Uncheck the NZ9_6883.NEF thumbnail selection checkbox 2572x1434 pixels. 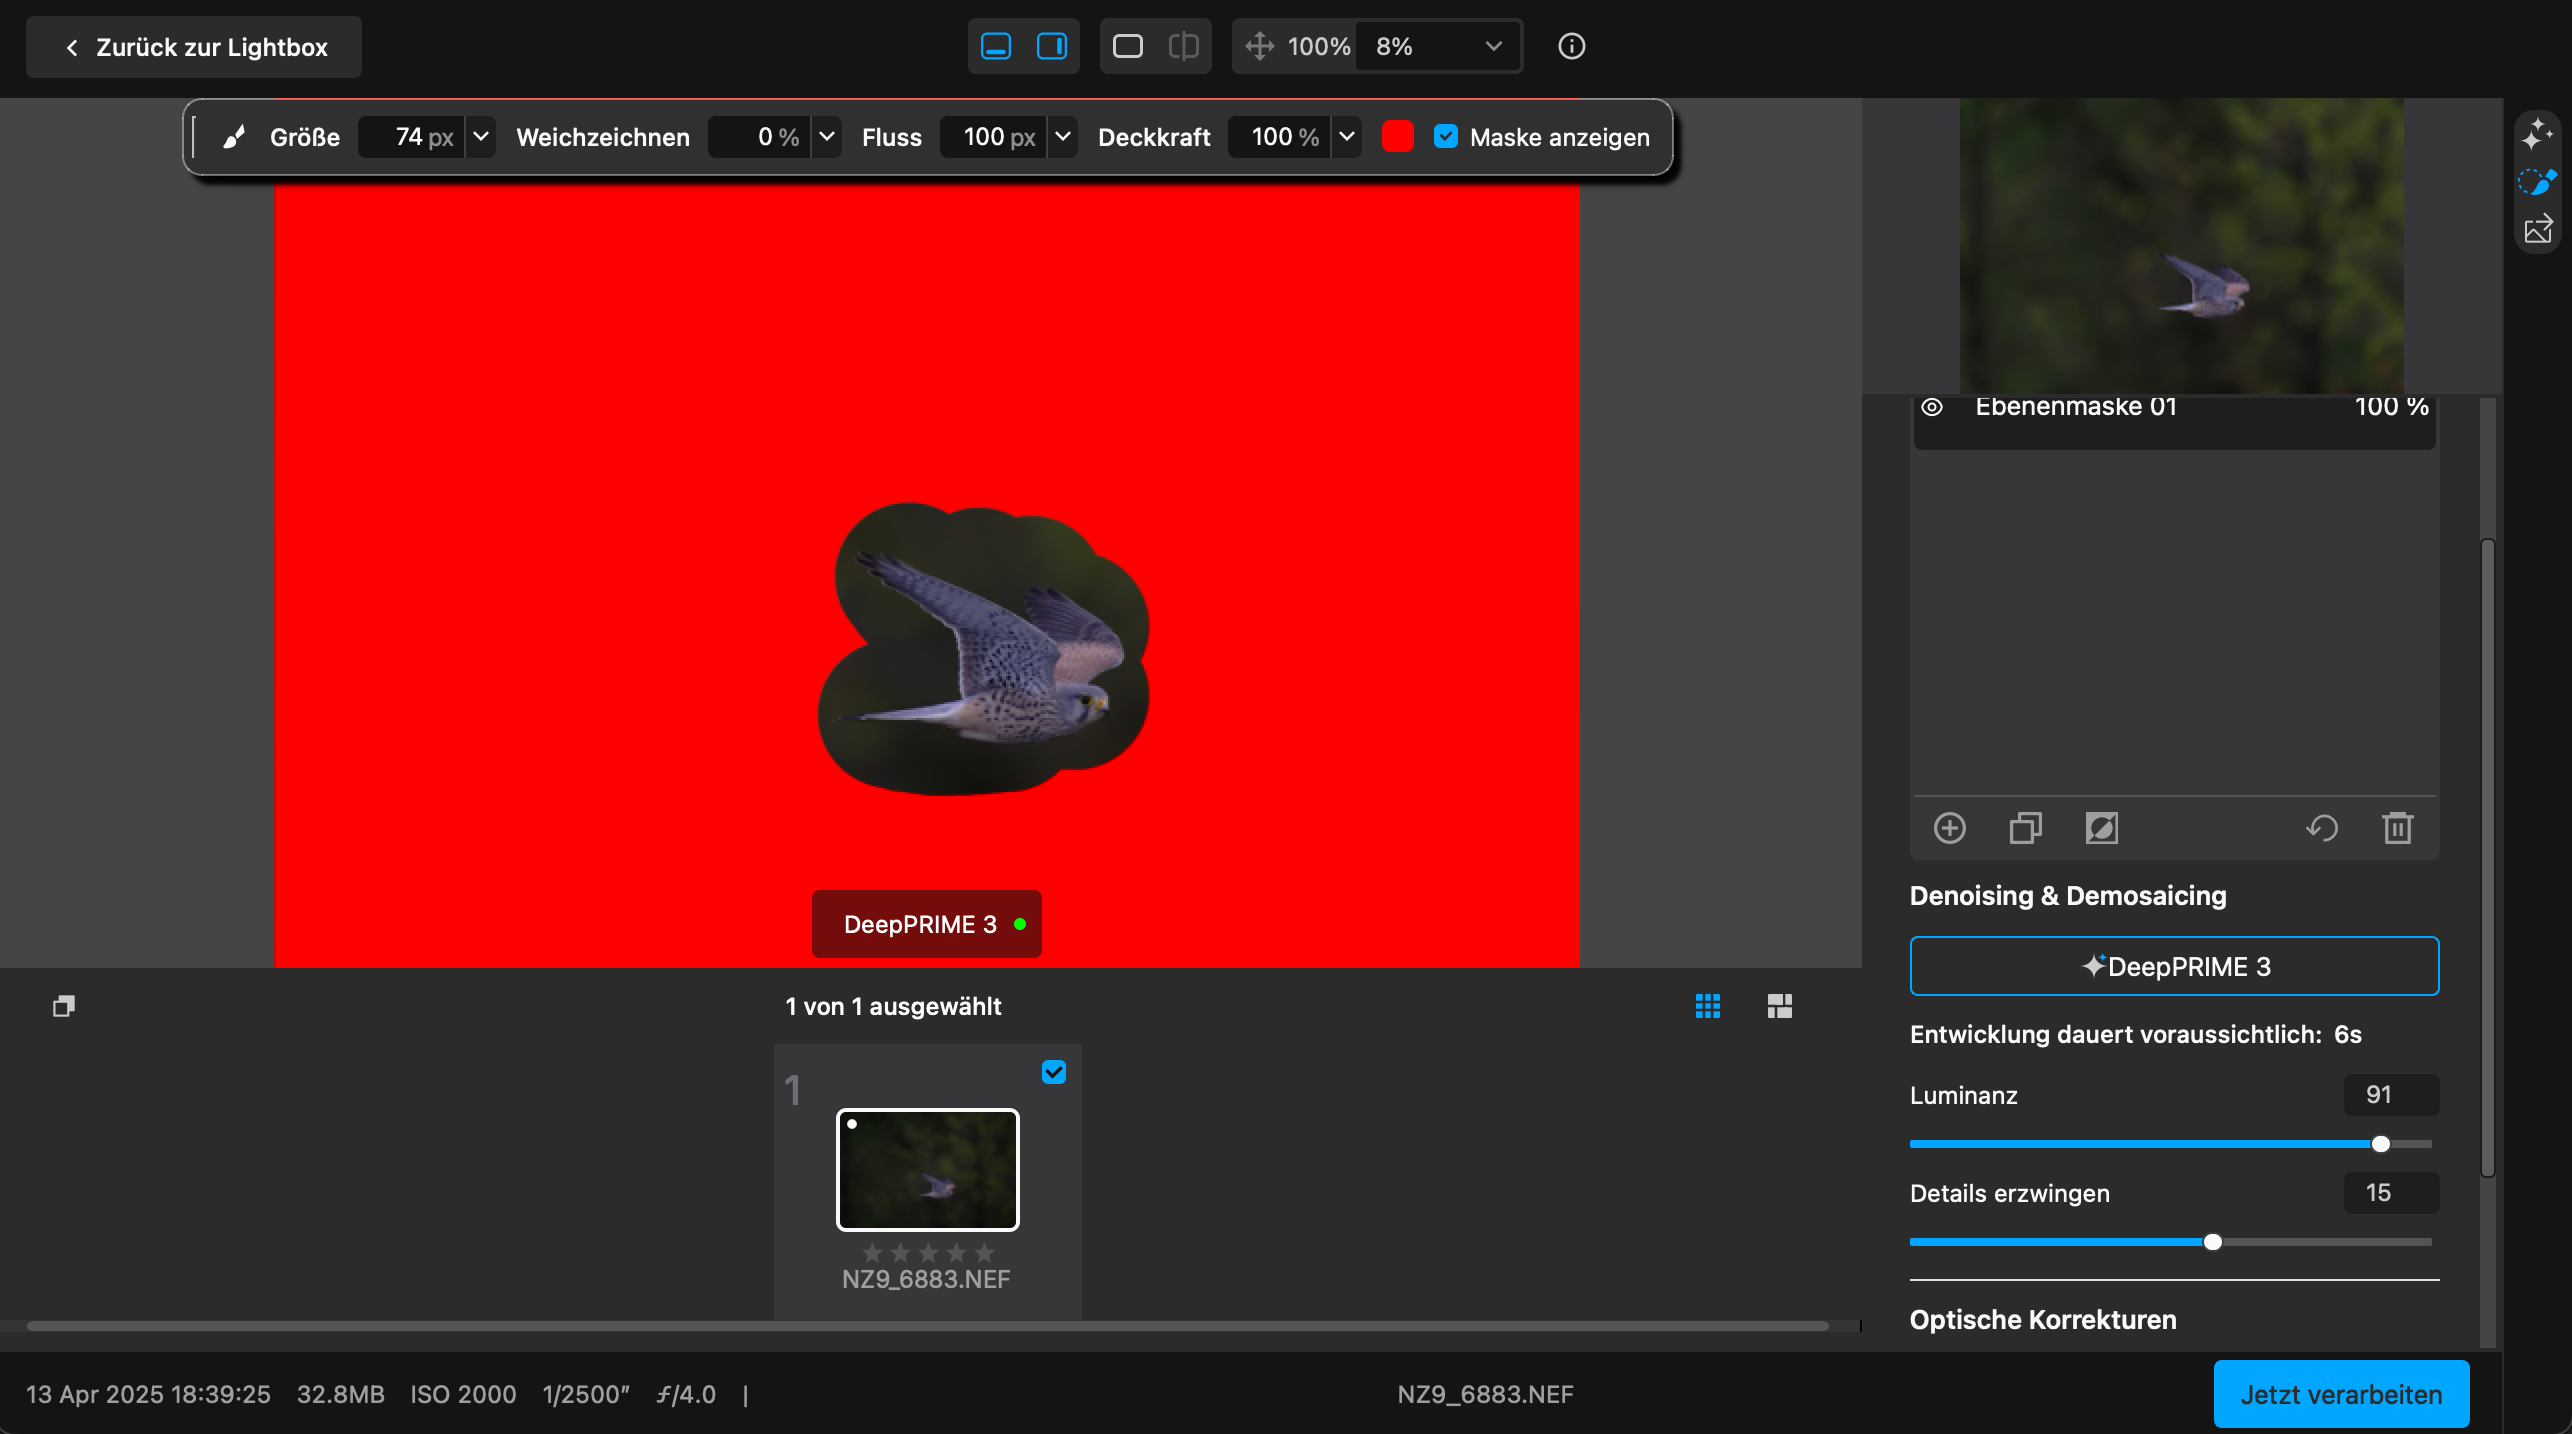(1053, 1072)
